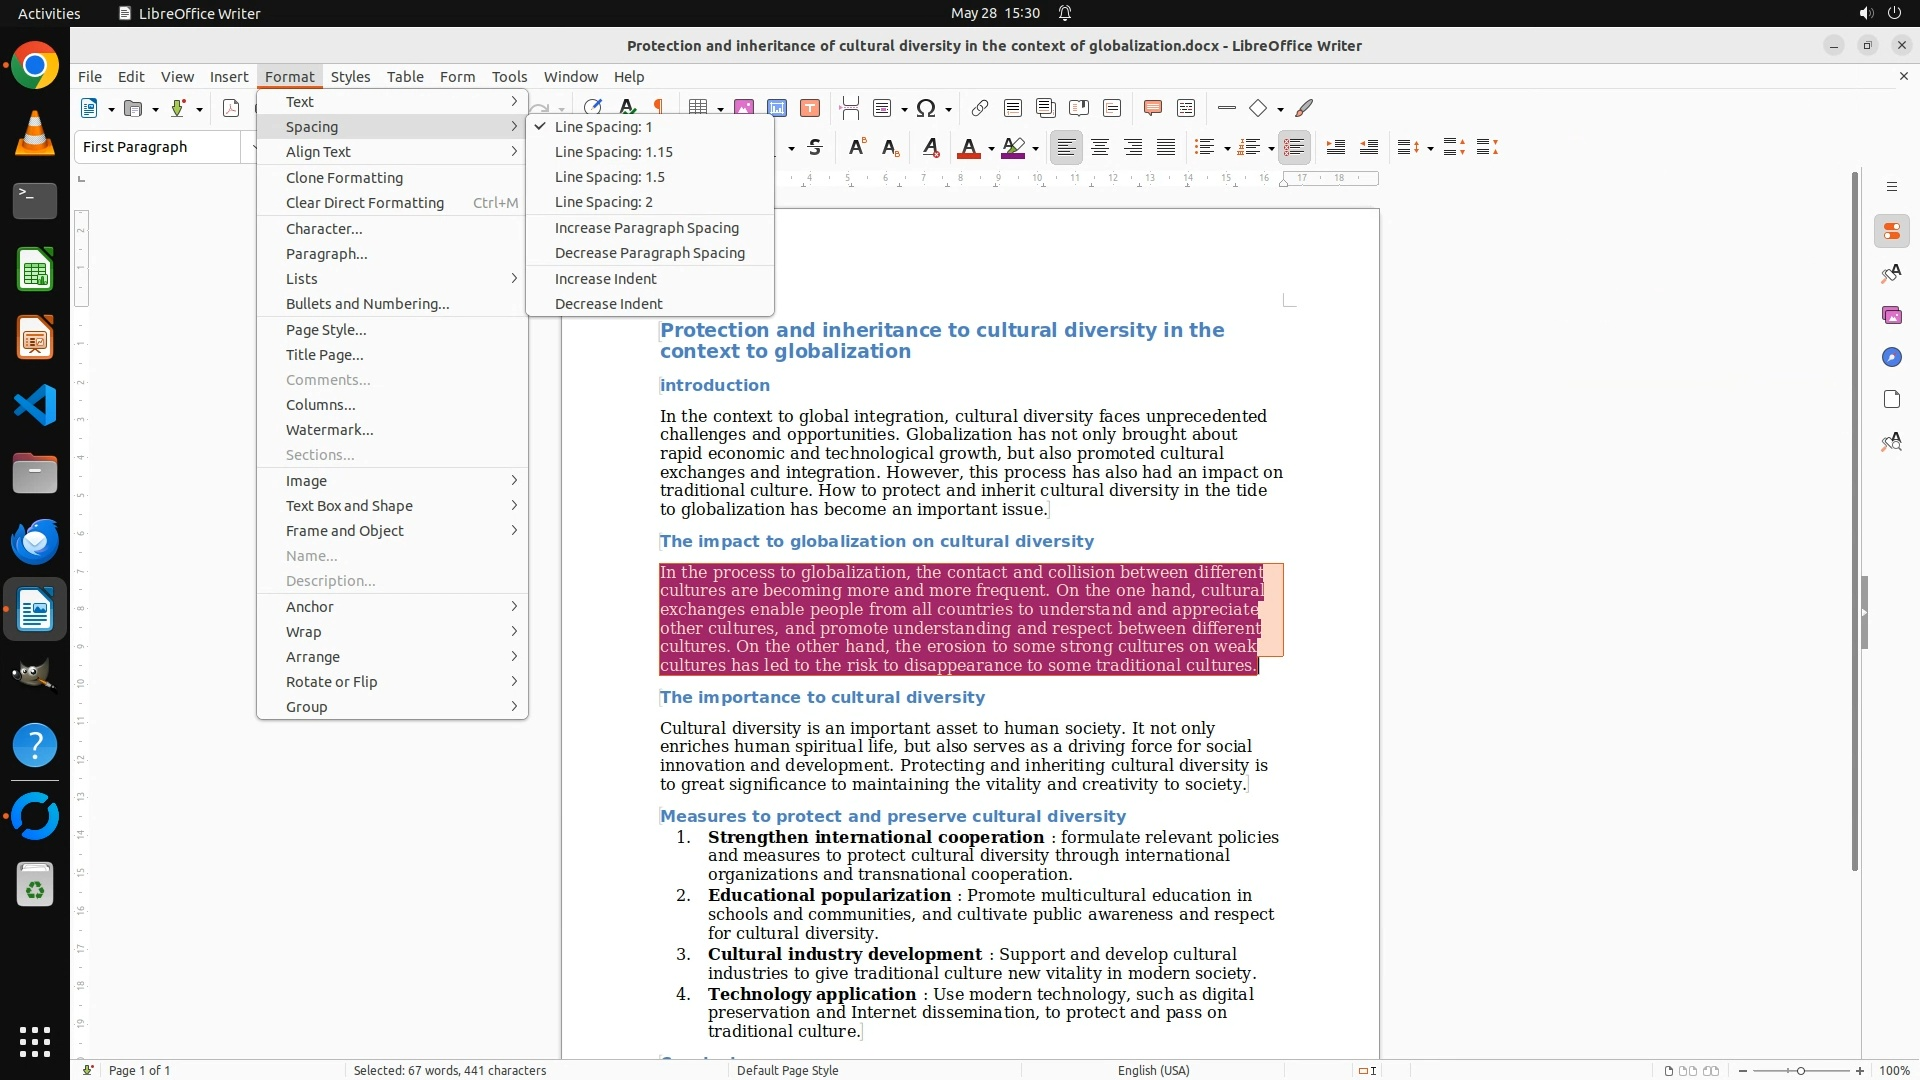
Task: Click the Justified alignment icon
Action: pos(1166,148)
